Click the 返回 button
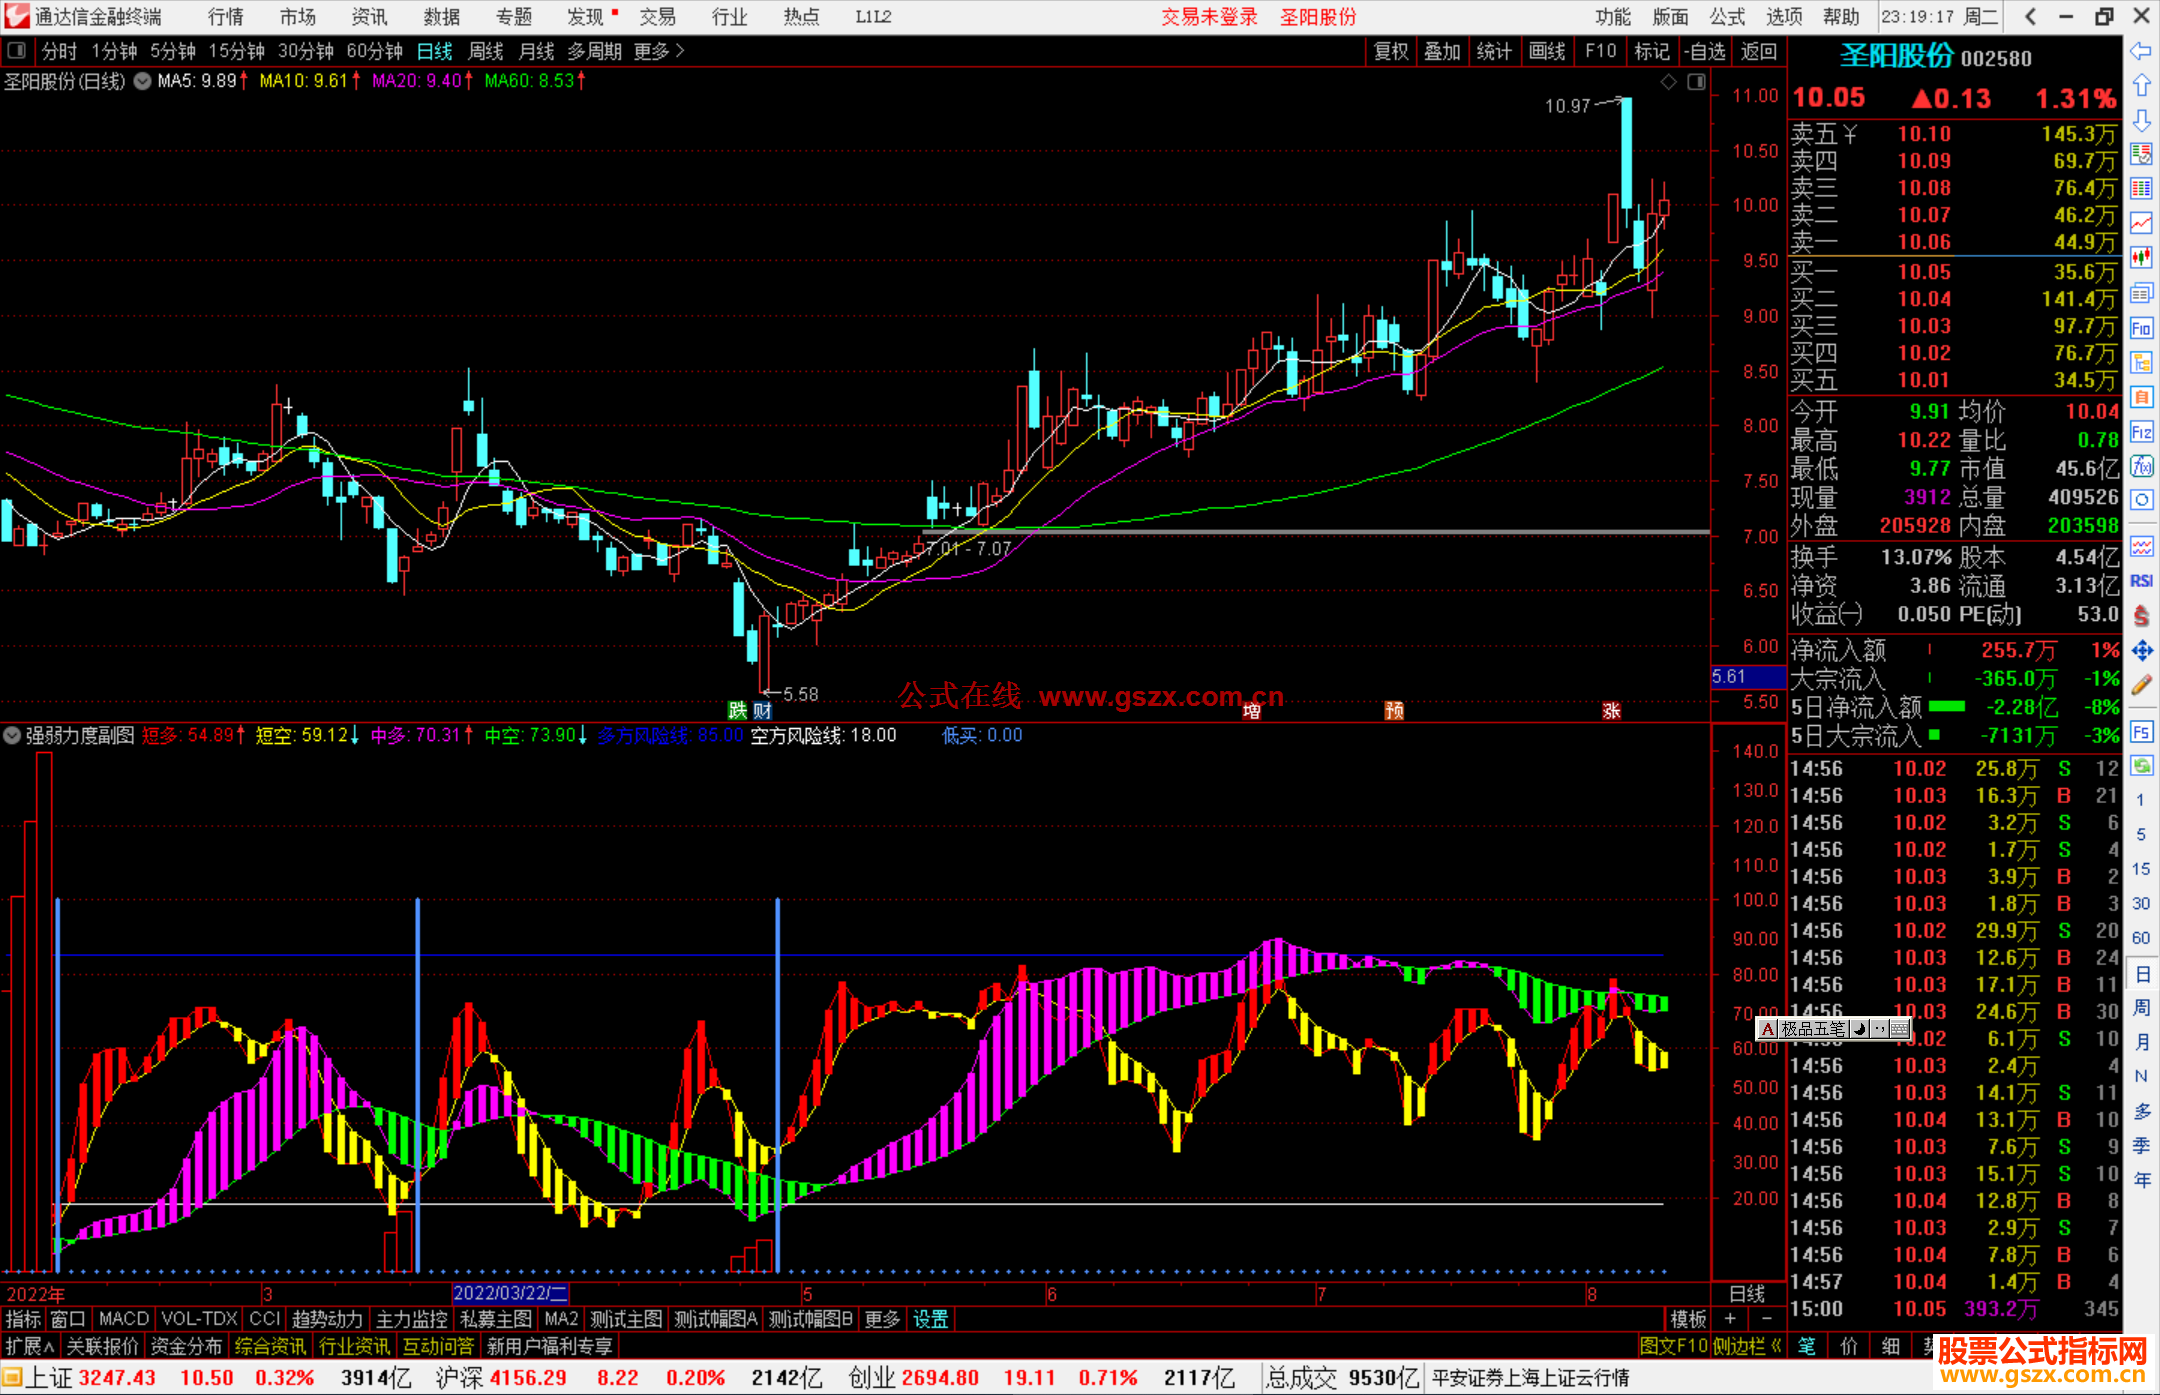2160x1395 pixels. [x=1758, y=51]
